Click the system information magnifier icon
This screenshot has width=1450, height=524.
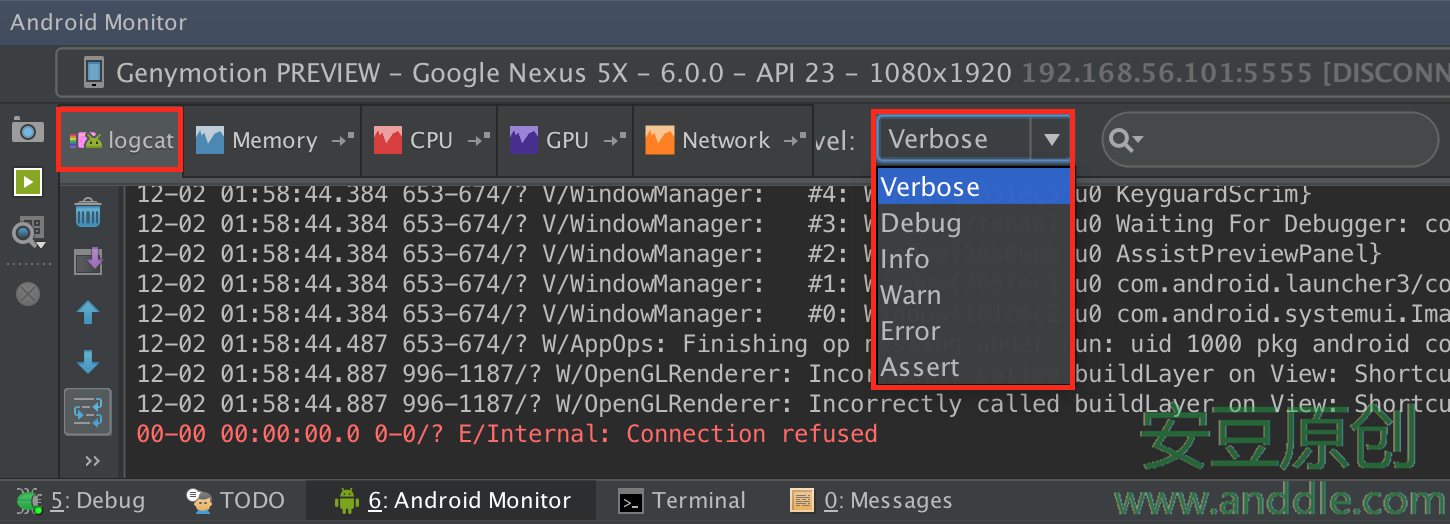pos(27,234)
